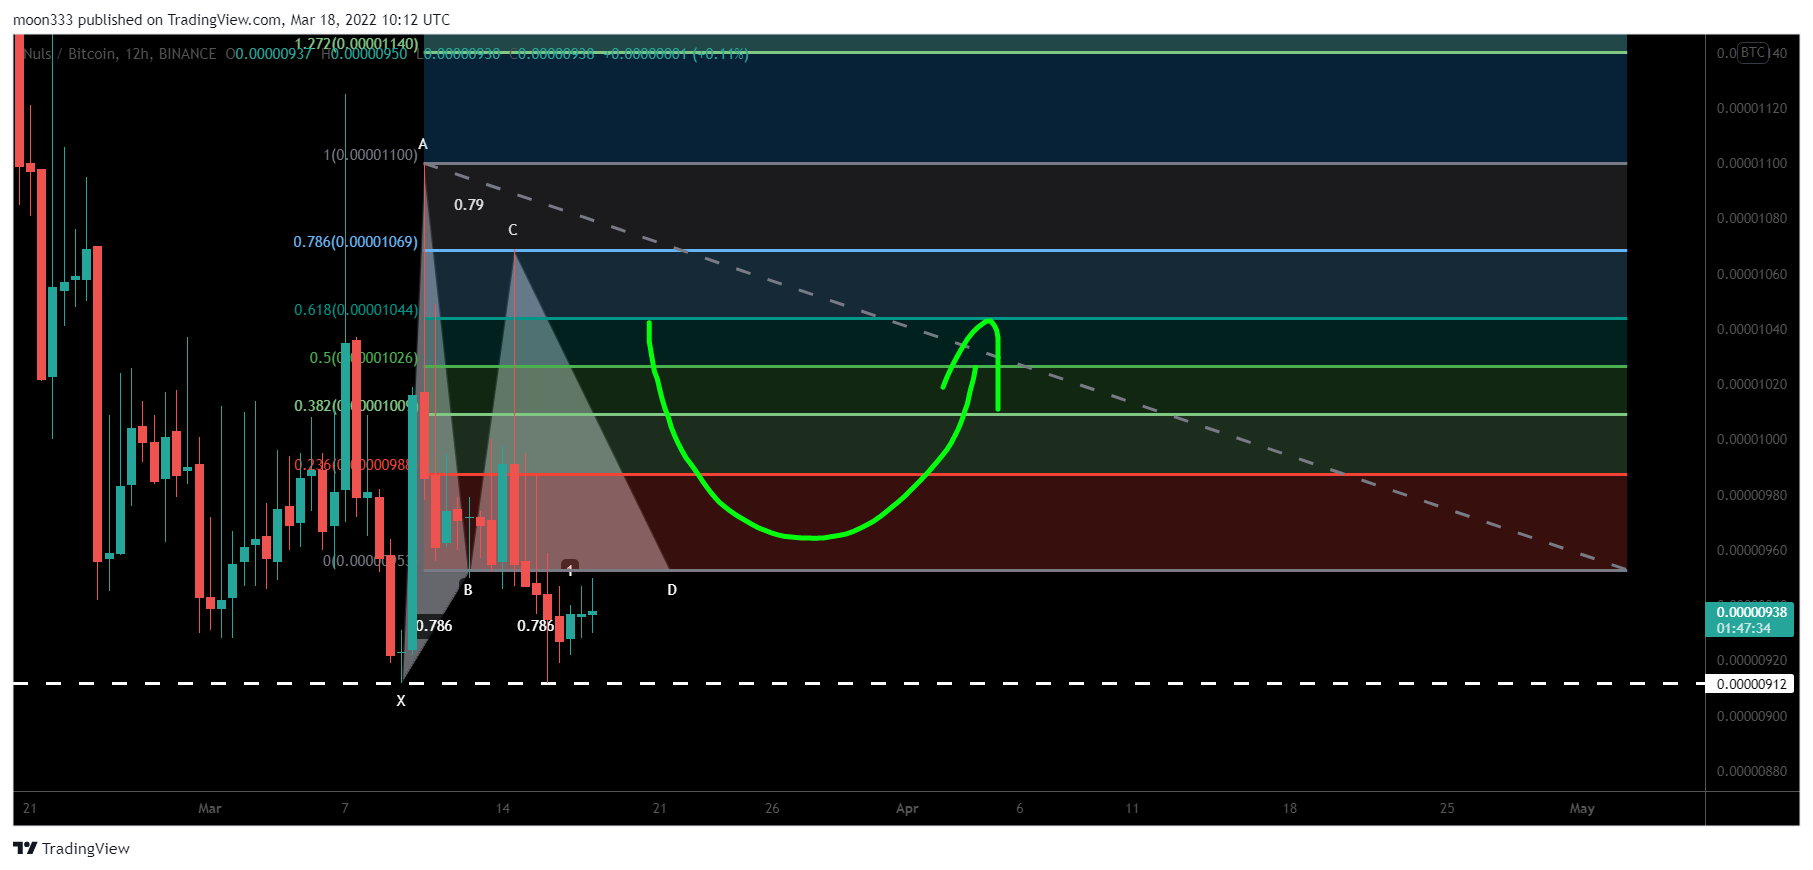Click the date label 25 on time axis

1447,808
